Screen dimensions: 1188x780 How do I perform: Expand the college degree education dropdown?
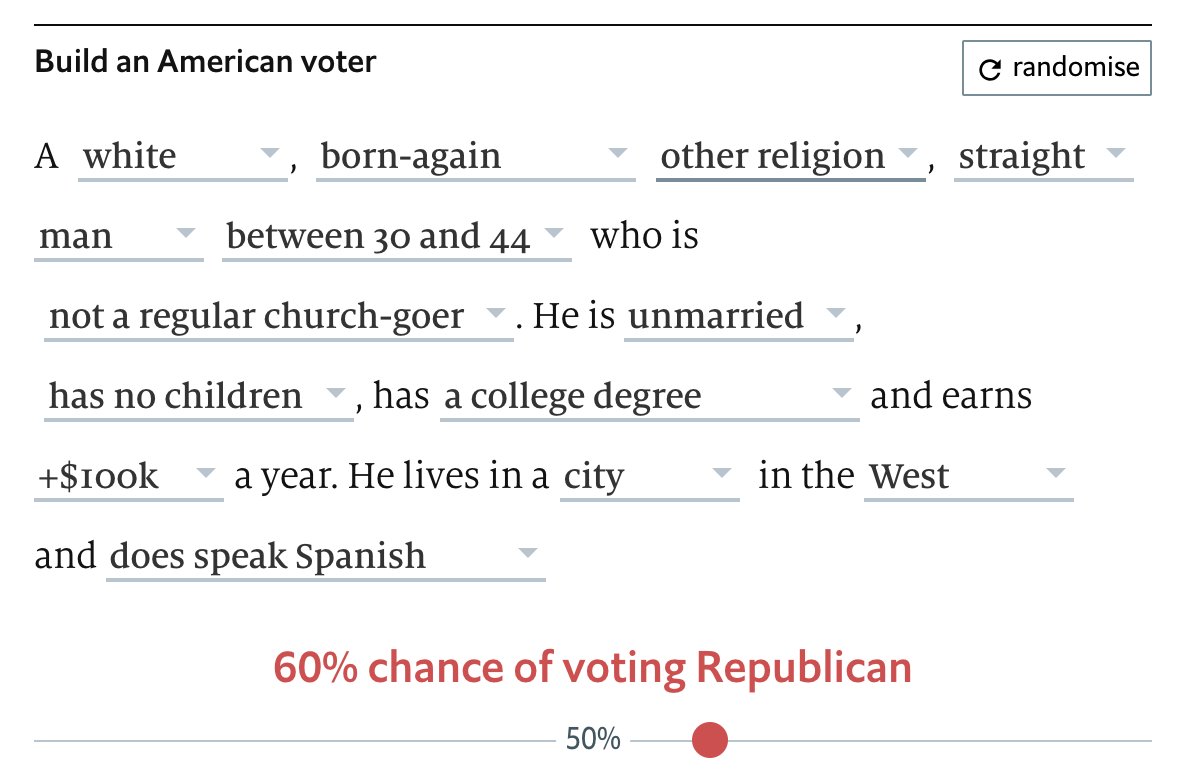click(648, 397)
